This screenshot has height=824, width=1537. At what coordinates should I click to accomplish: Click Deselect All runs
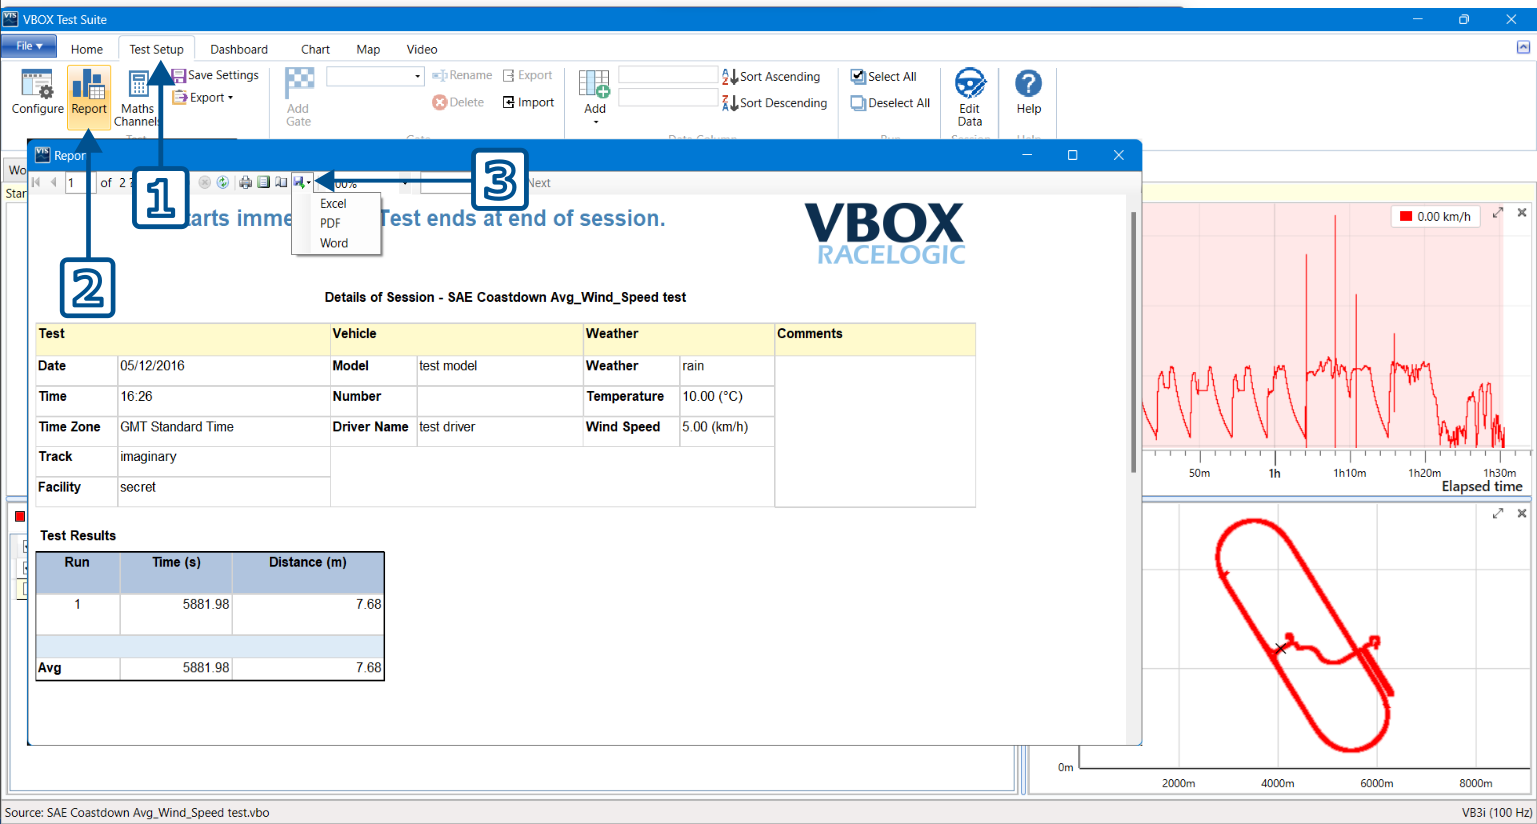pos(890,102)
